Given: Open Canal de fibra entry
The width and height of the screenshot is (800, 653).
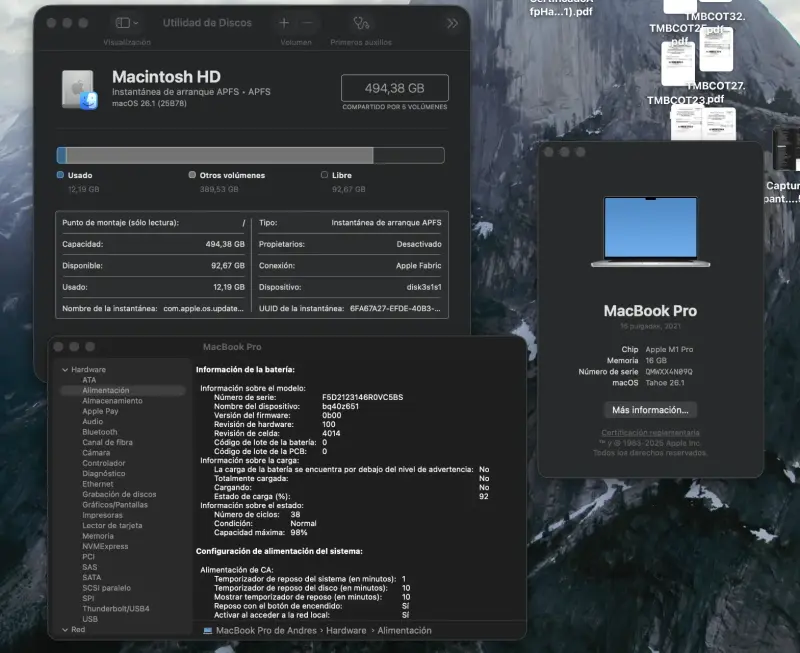Looking at the screenshot, I should tap(107, 442).
